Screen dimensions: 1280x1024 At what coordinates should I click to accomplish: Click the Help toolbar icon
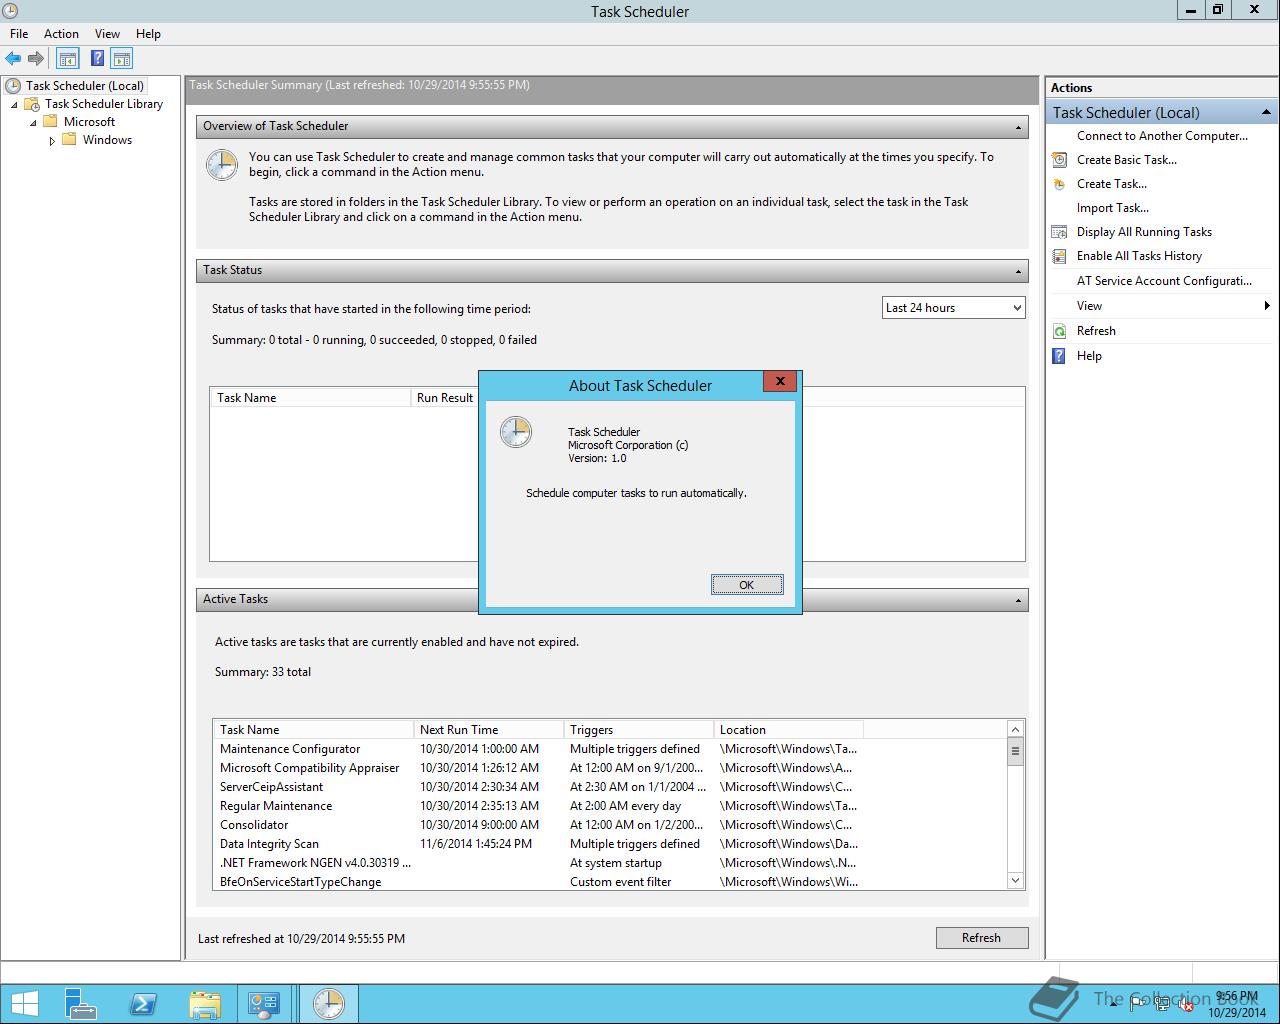pos(97,59)
